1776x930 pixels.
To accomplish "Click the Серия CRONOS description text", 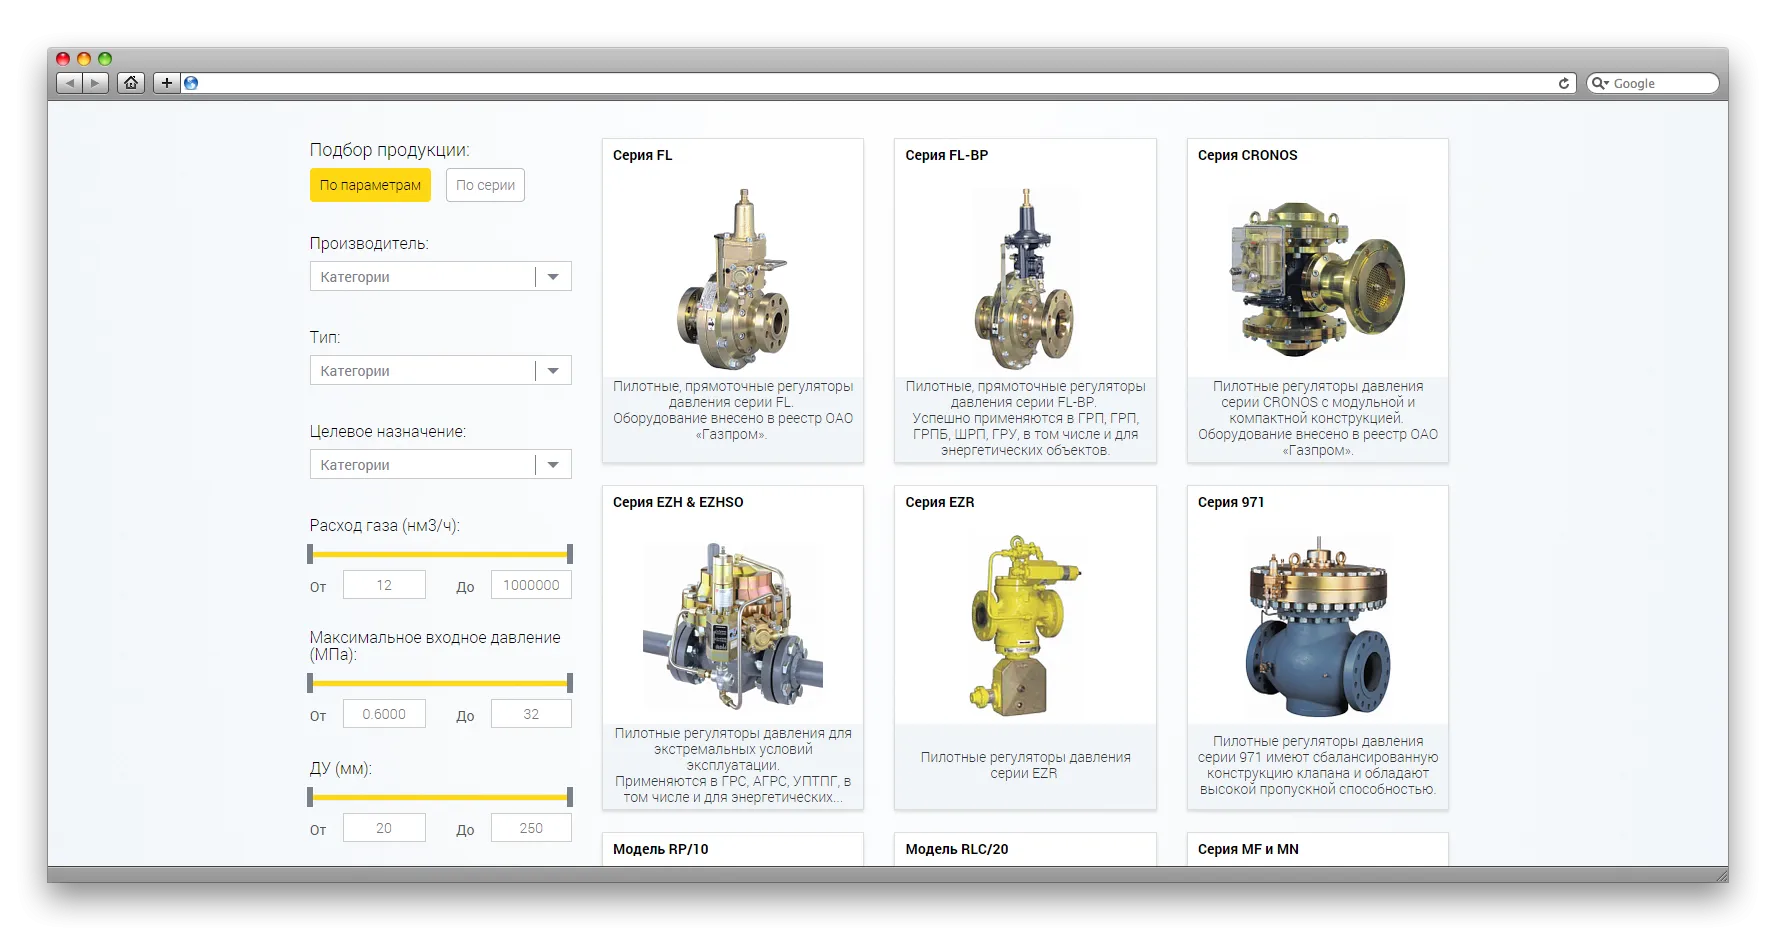I will click(x=1318, y=418).
